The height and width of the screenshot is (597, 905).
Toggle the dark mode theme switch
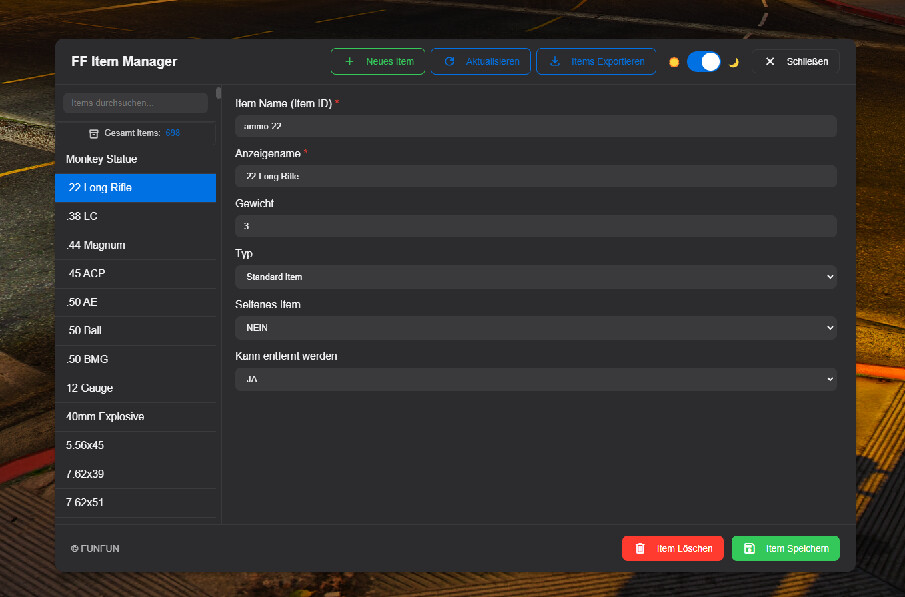point(704,62)
